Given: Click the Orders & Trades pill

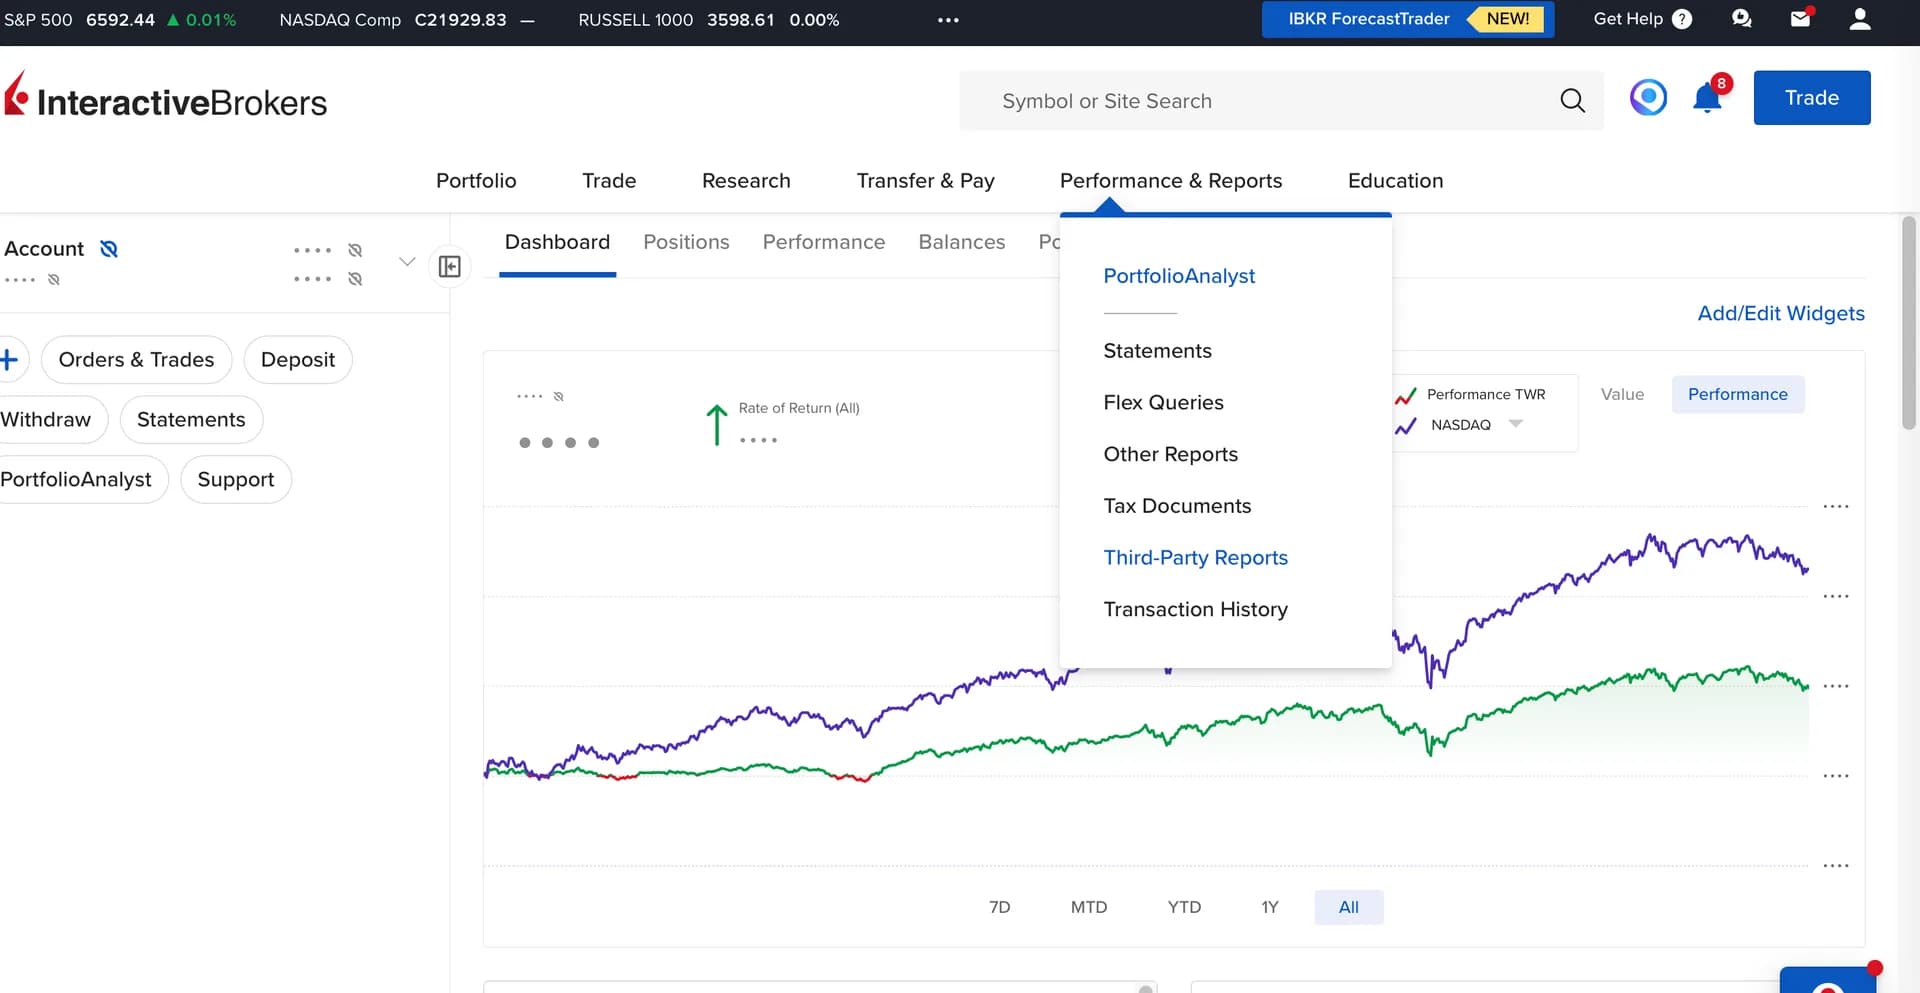Looking at the screenshot, I should (x=136, y=360).
